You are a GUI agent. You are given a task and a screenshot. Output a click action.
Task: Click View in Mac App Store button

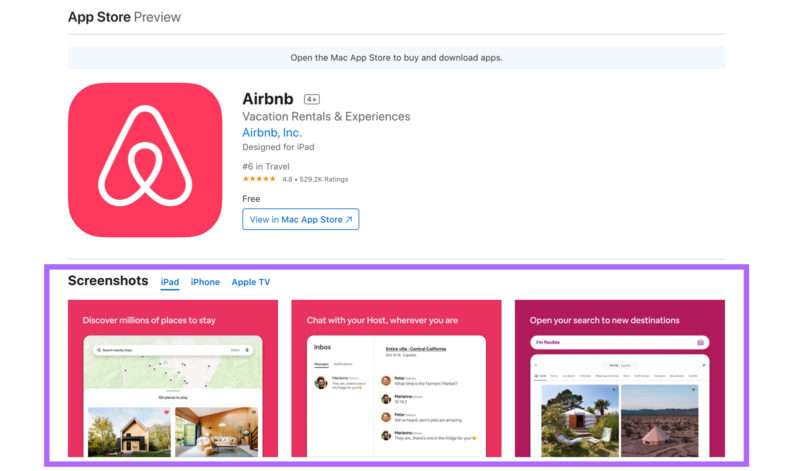pyautogui.click(x=301, y=219)
